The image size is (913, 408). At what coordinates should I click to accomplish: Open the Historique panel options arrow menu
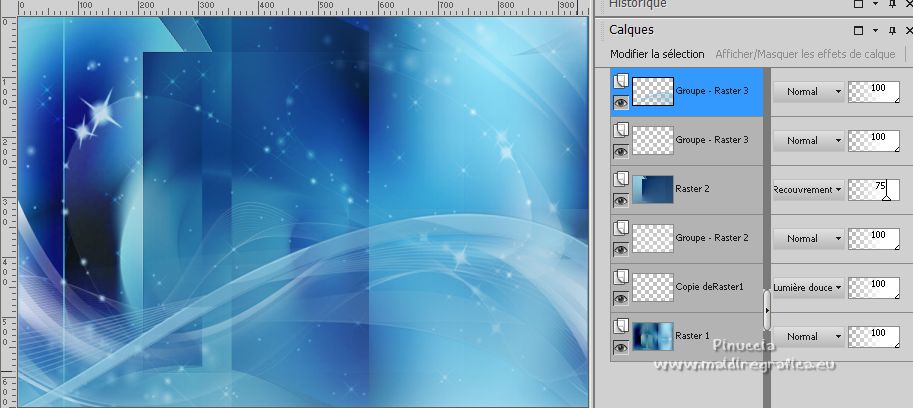875,3
